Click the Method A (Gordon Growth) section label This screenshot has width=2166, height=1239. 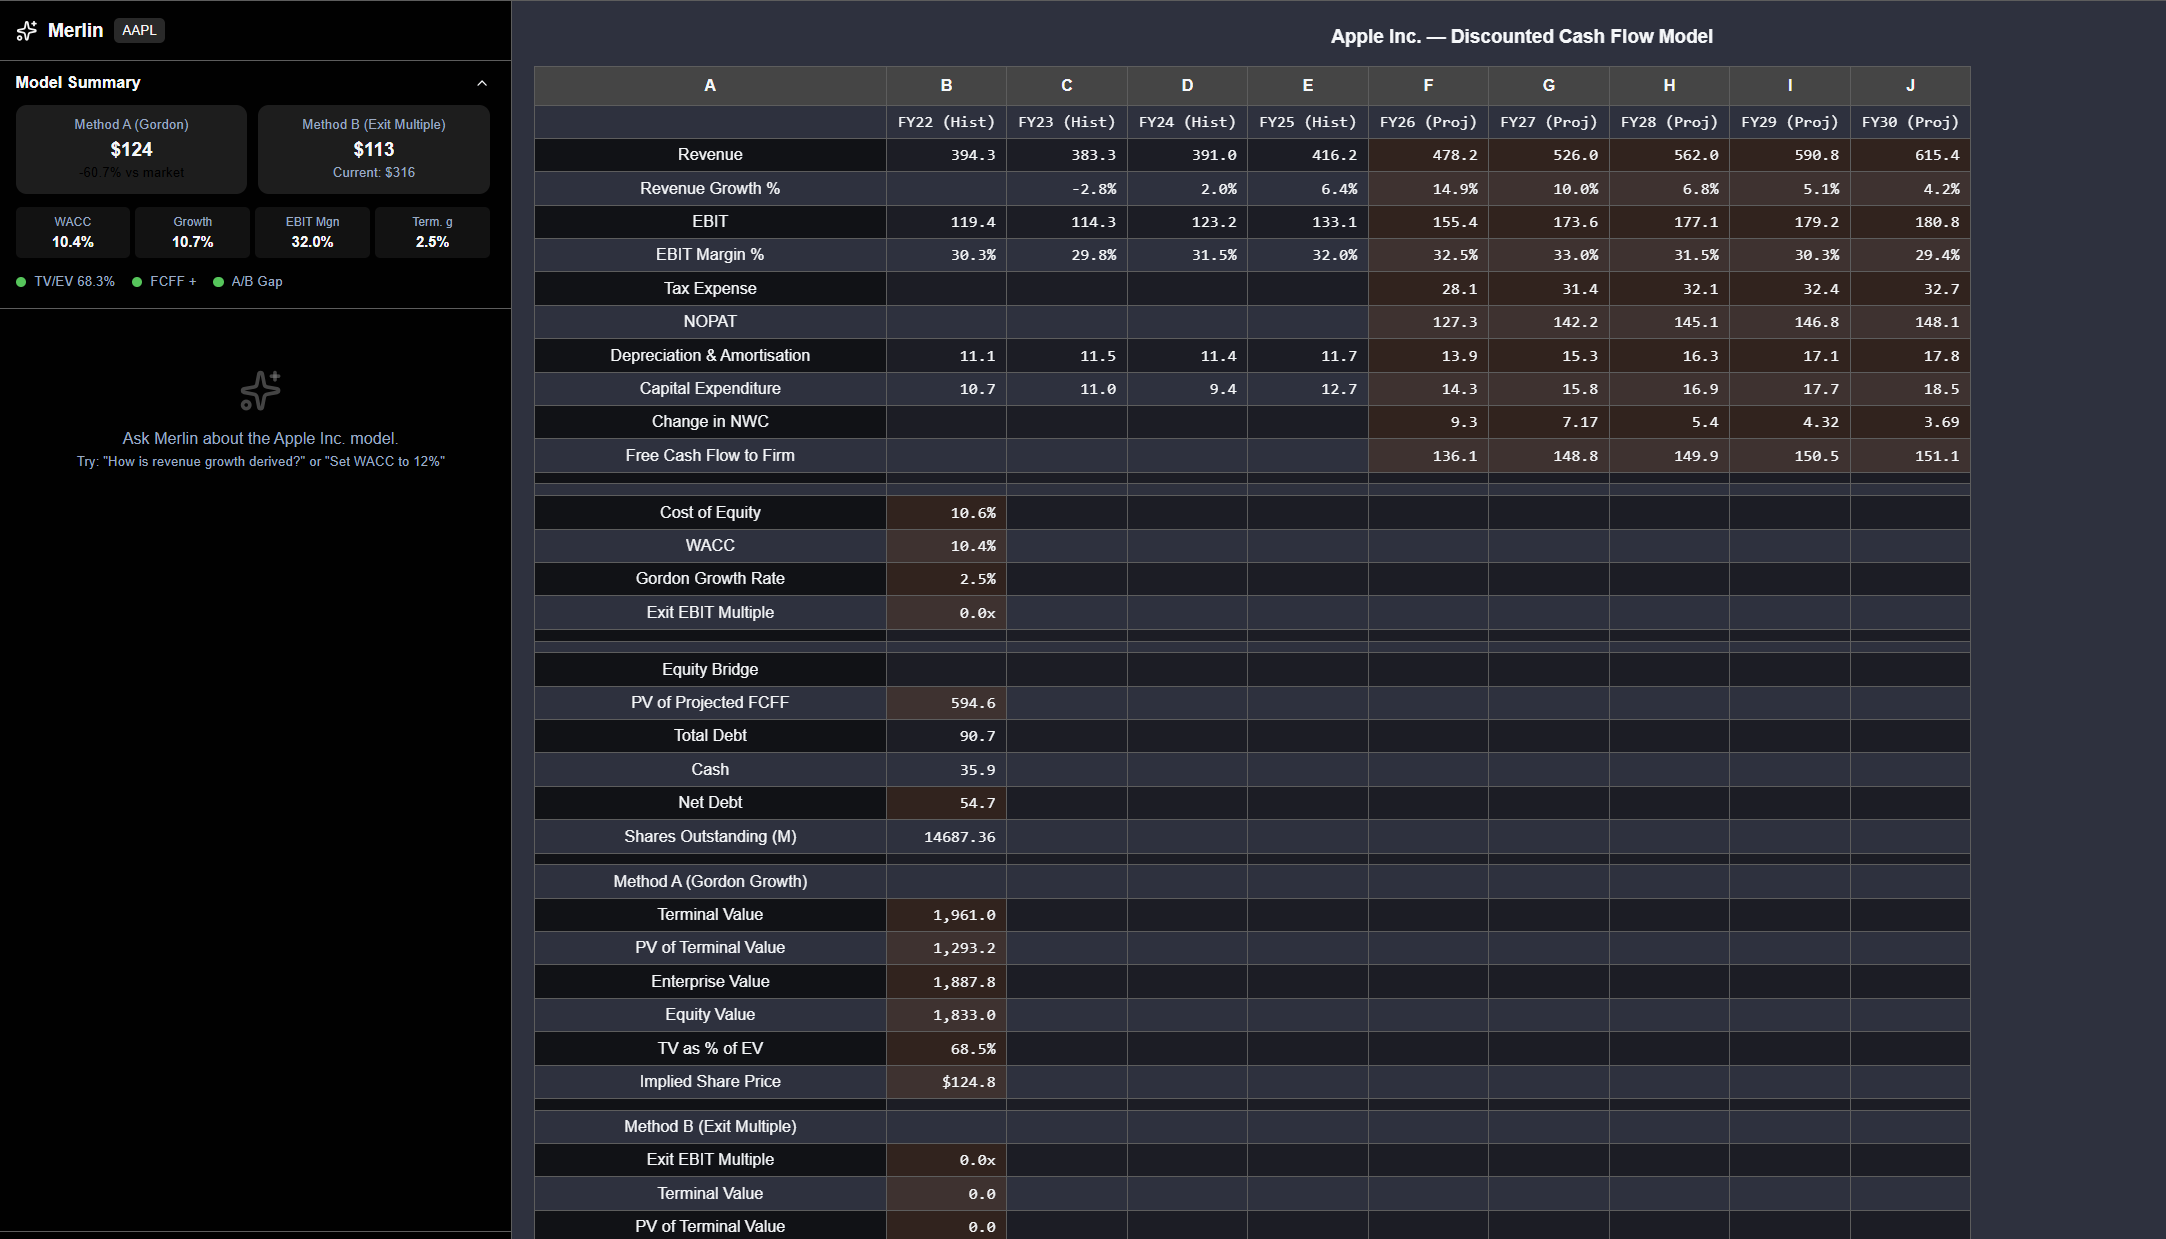click(710, 882)
